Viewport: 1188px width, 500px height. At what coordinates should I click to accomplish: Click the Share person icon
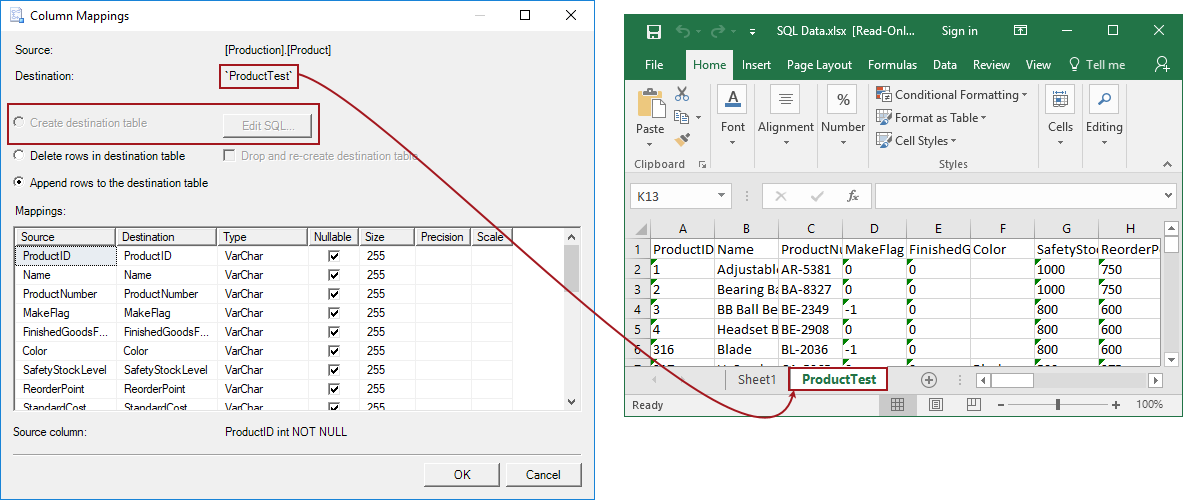[x=1162, y=64]
